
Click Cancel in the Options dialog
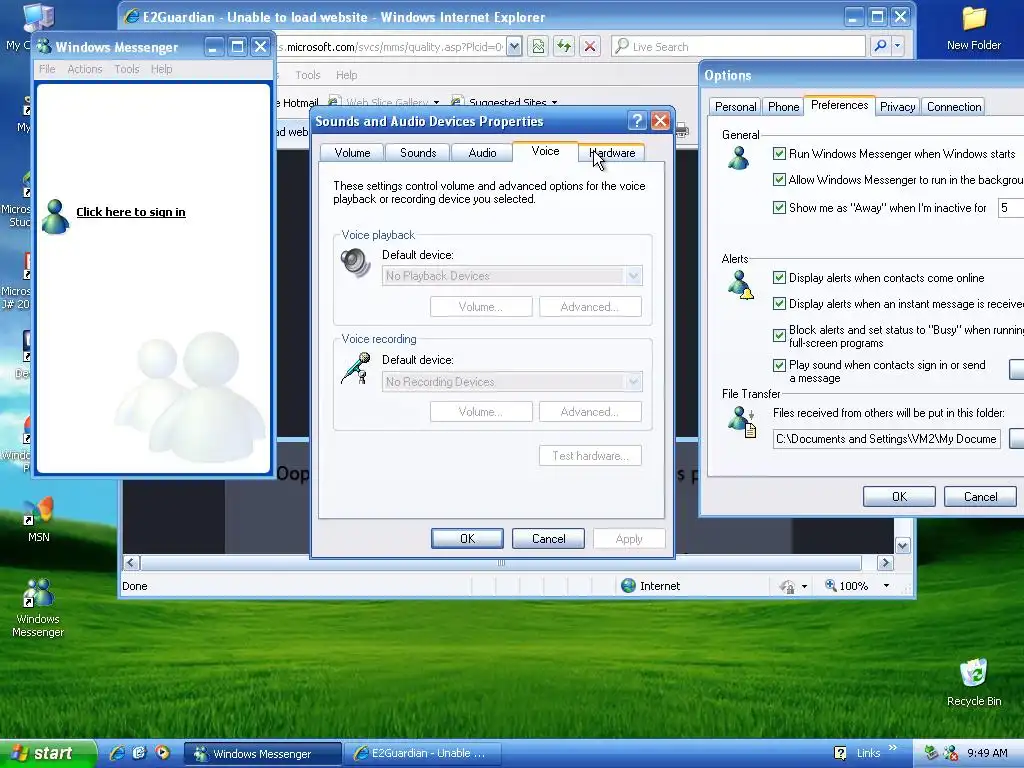pos(980,497)
